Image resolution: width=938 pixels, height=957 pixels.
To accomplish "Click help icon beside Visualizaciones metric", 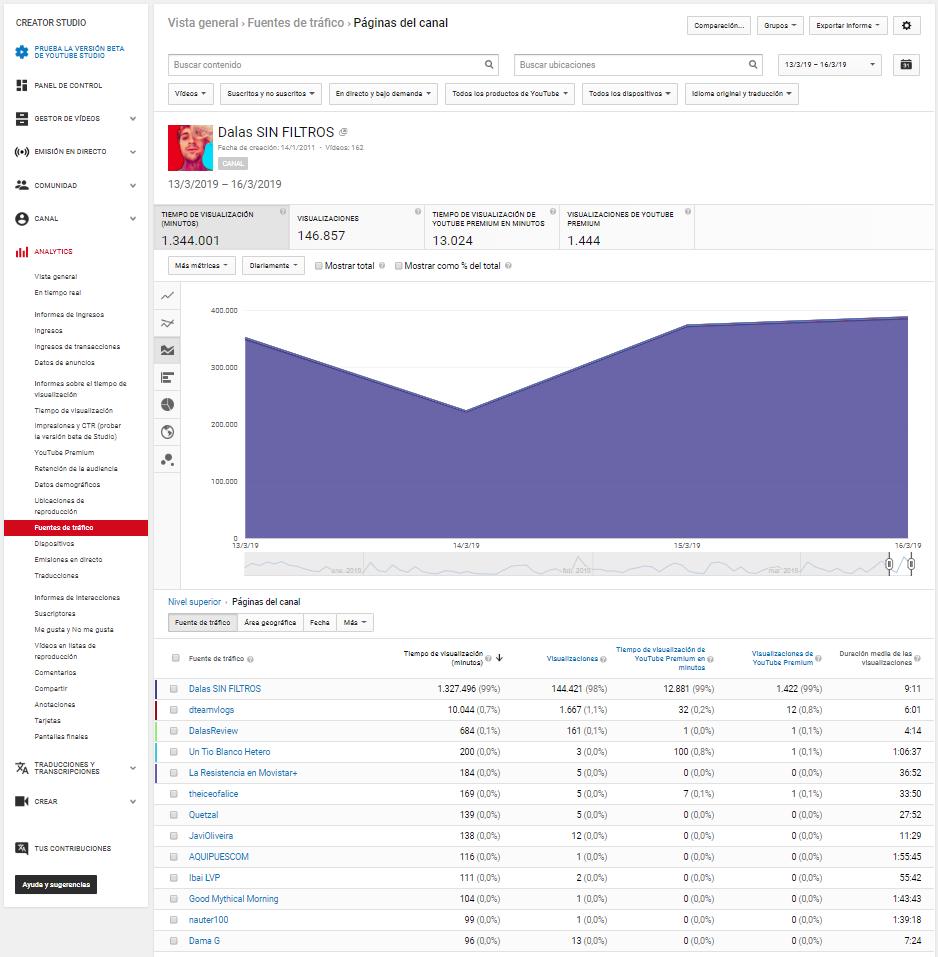I will (x=418, y=212).
